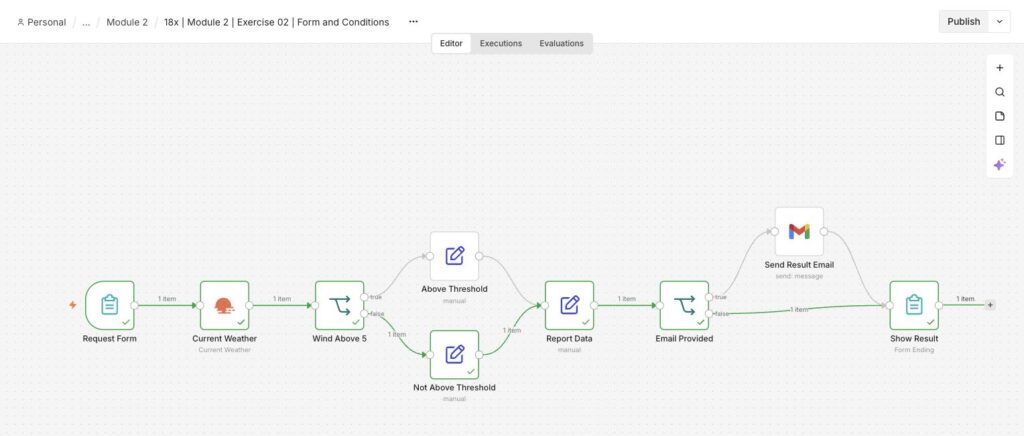The height and width of the screenshot is (436, 1024).
Task: Open Module 2 breadcrumb folder
Action: [127, 22]
